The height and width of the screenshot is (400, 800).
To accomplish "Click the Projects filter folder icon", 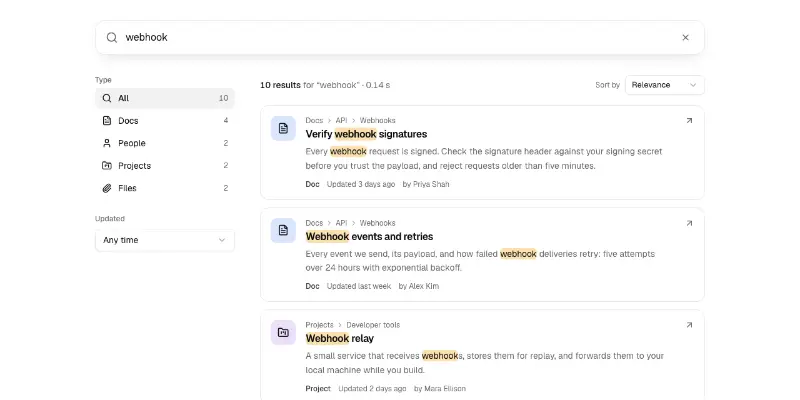I will tap(107, 165).
